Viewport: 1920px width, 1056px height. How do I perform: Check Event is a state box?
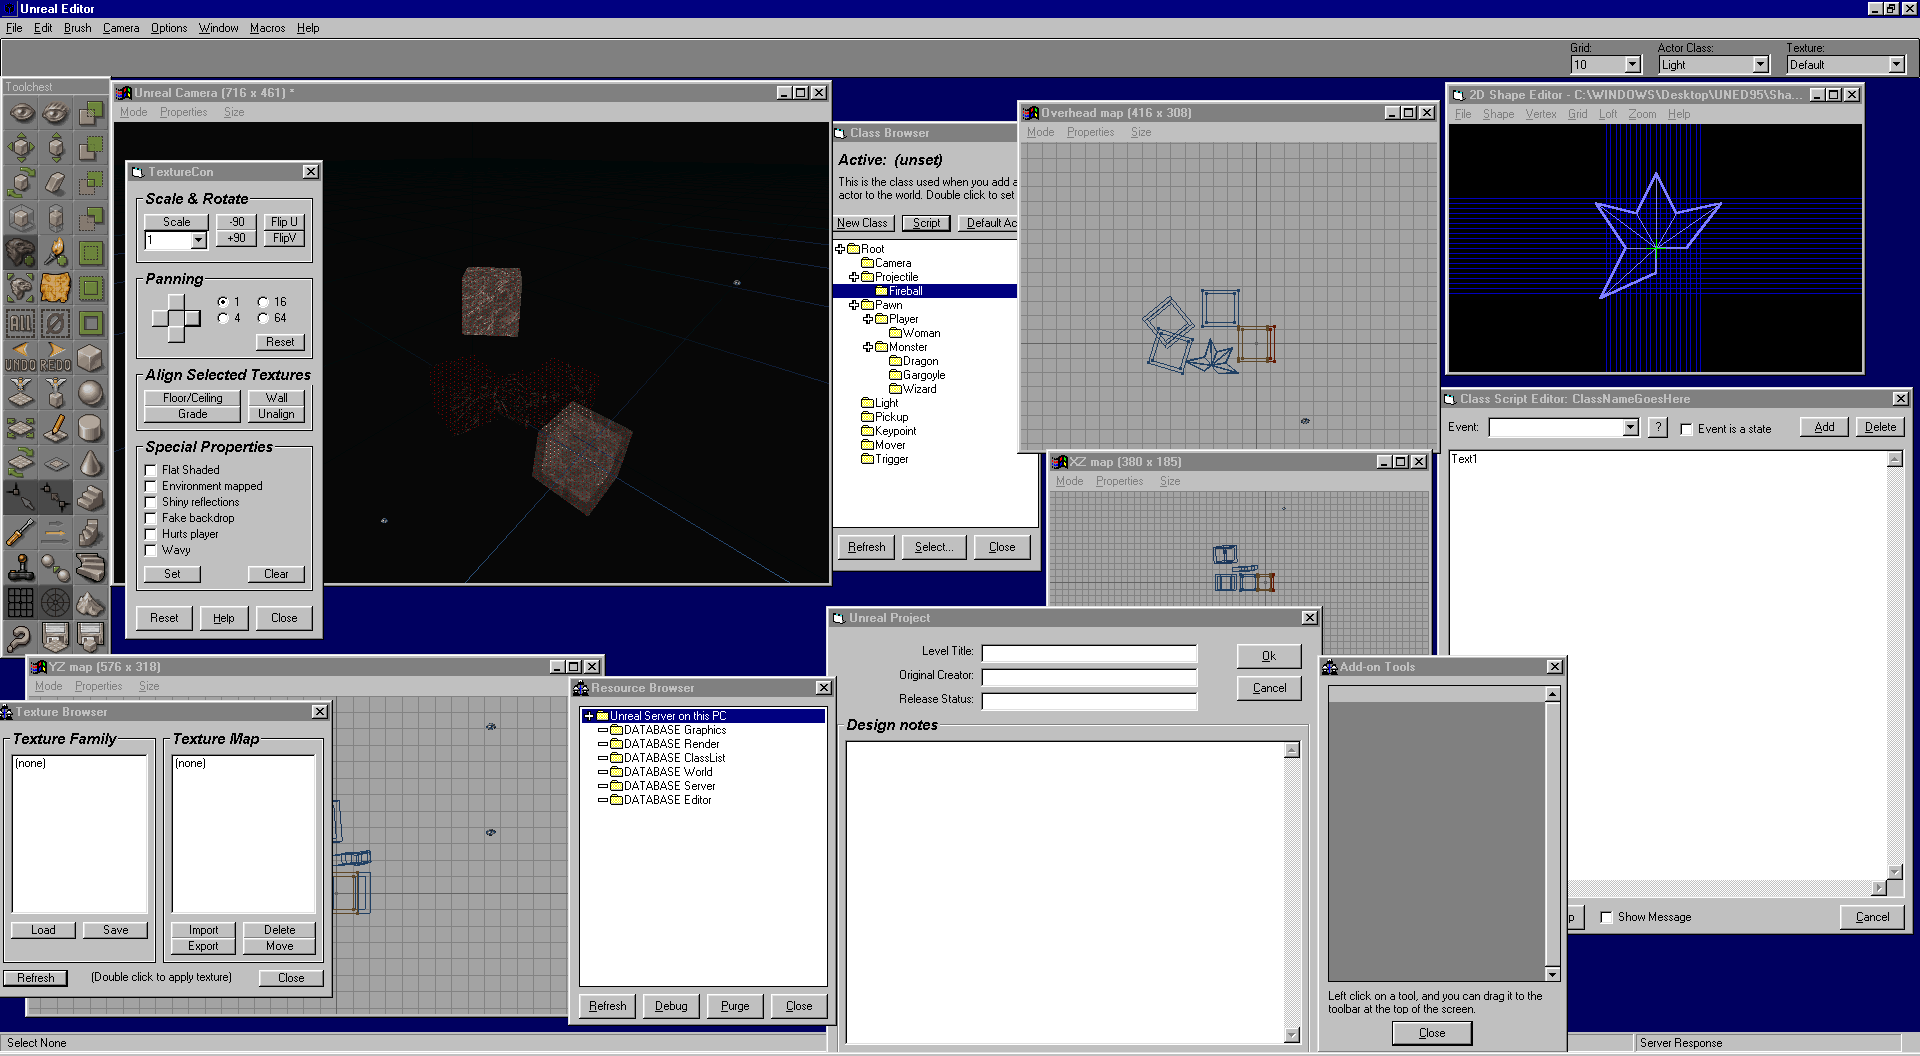1686,429
